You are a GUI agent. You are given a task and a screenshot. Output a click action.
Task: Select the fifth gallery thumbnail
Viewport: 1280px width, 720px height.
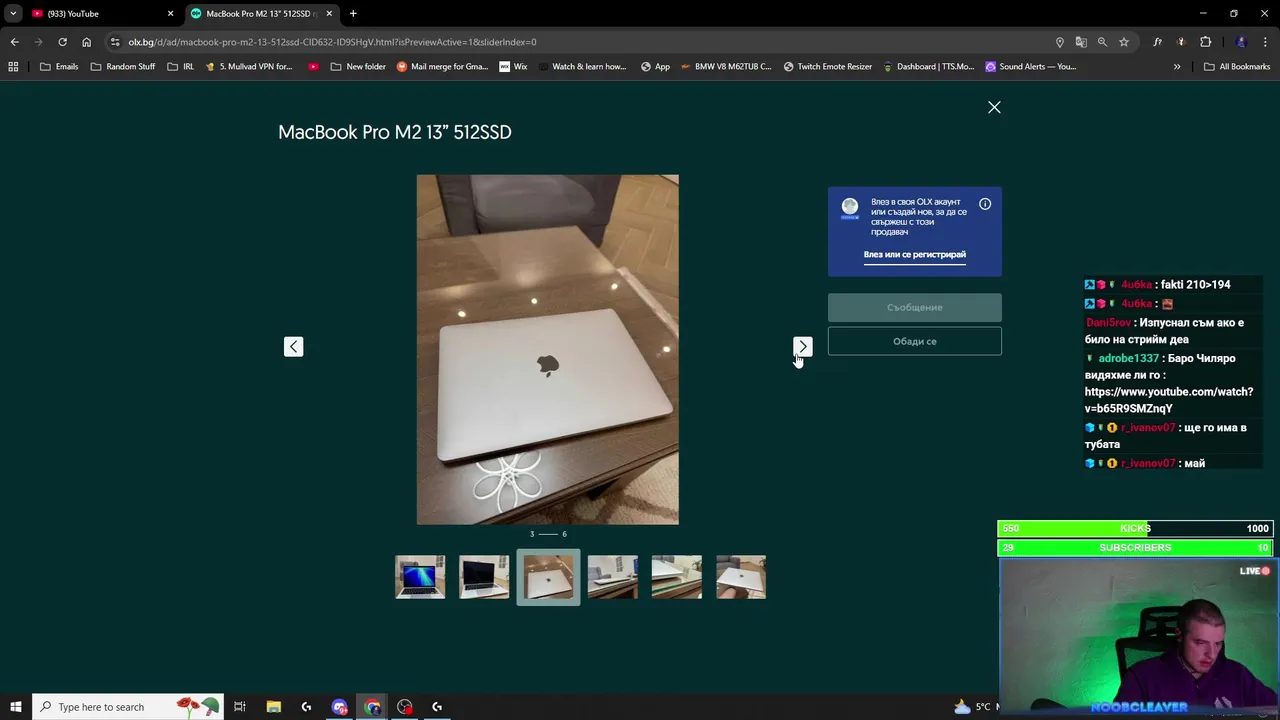(677, 577)
